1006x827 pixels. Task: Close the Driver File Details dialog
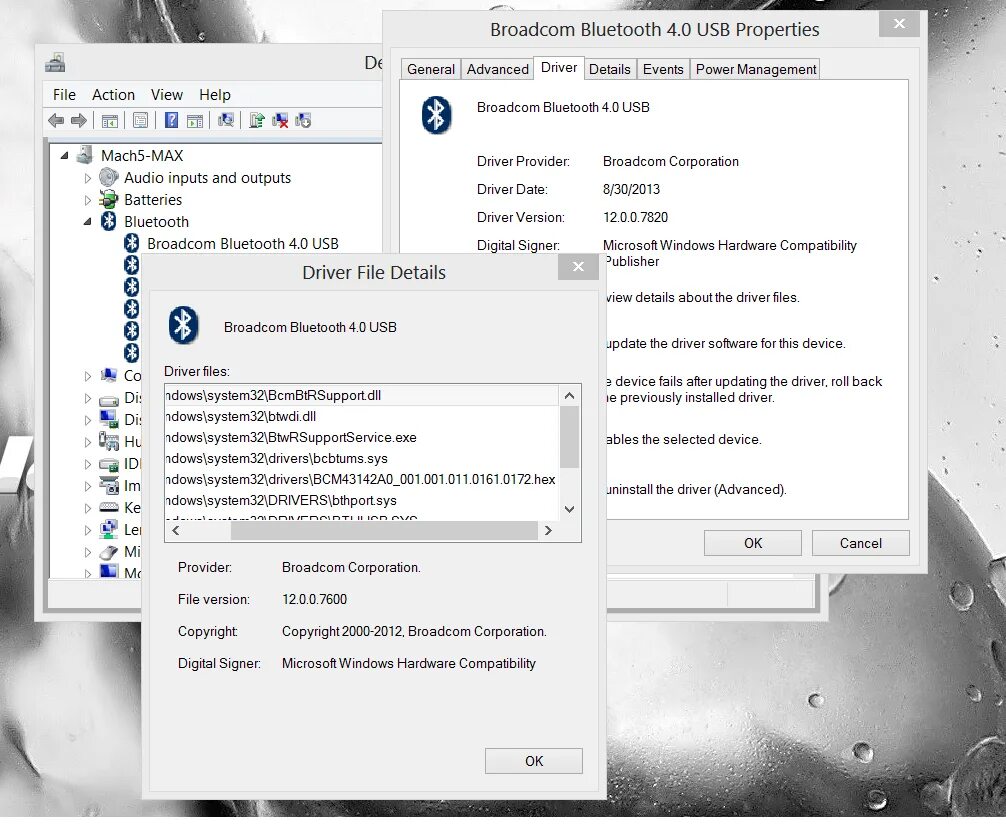click(x=578, y=266)
